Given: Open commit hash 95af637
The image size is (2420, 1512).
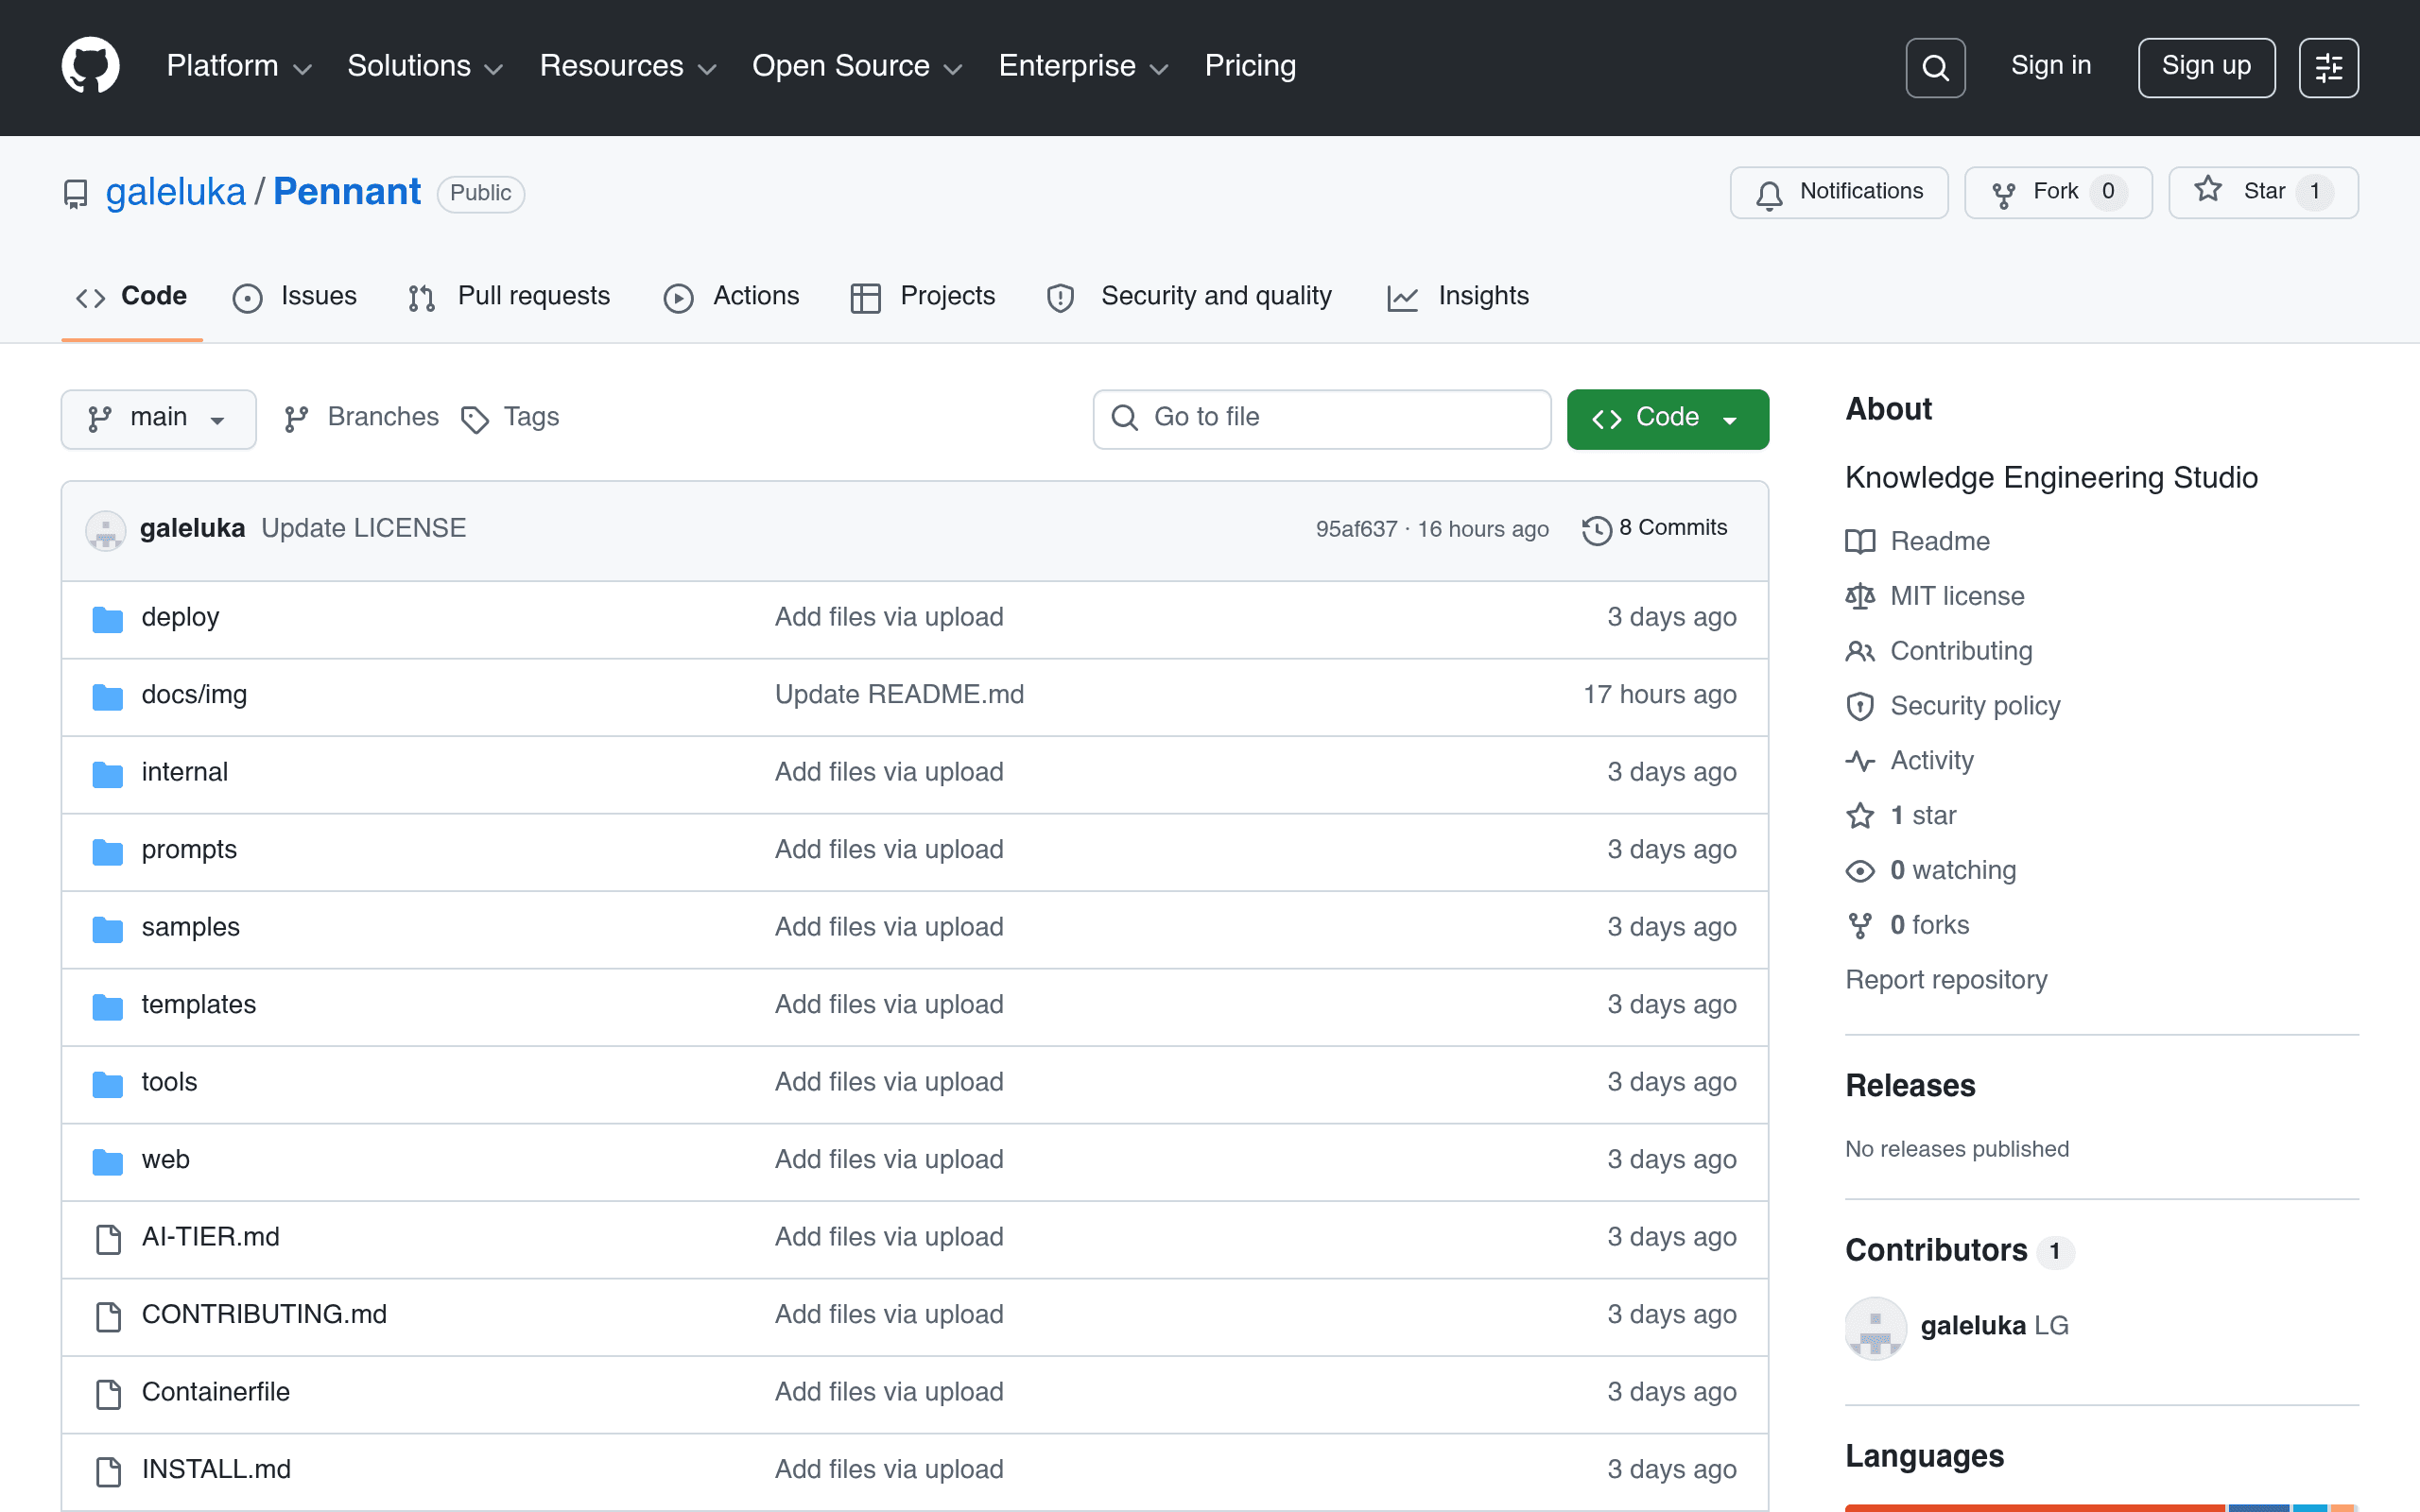Looking at the screenshot, I should coord(1356,529).
